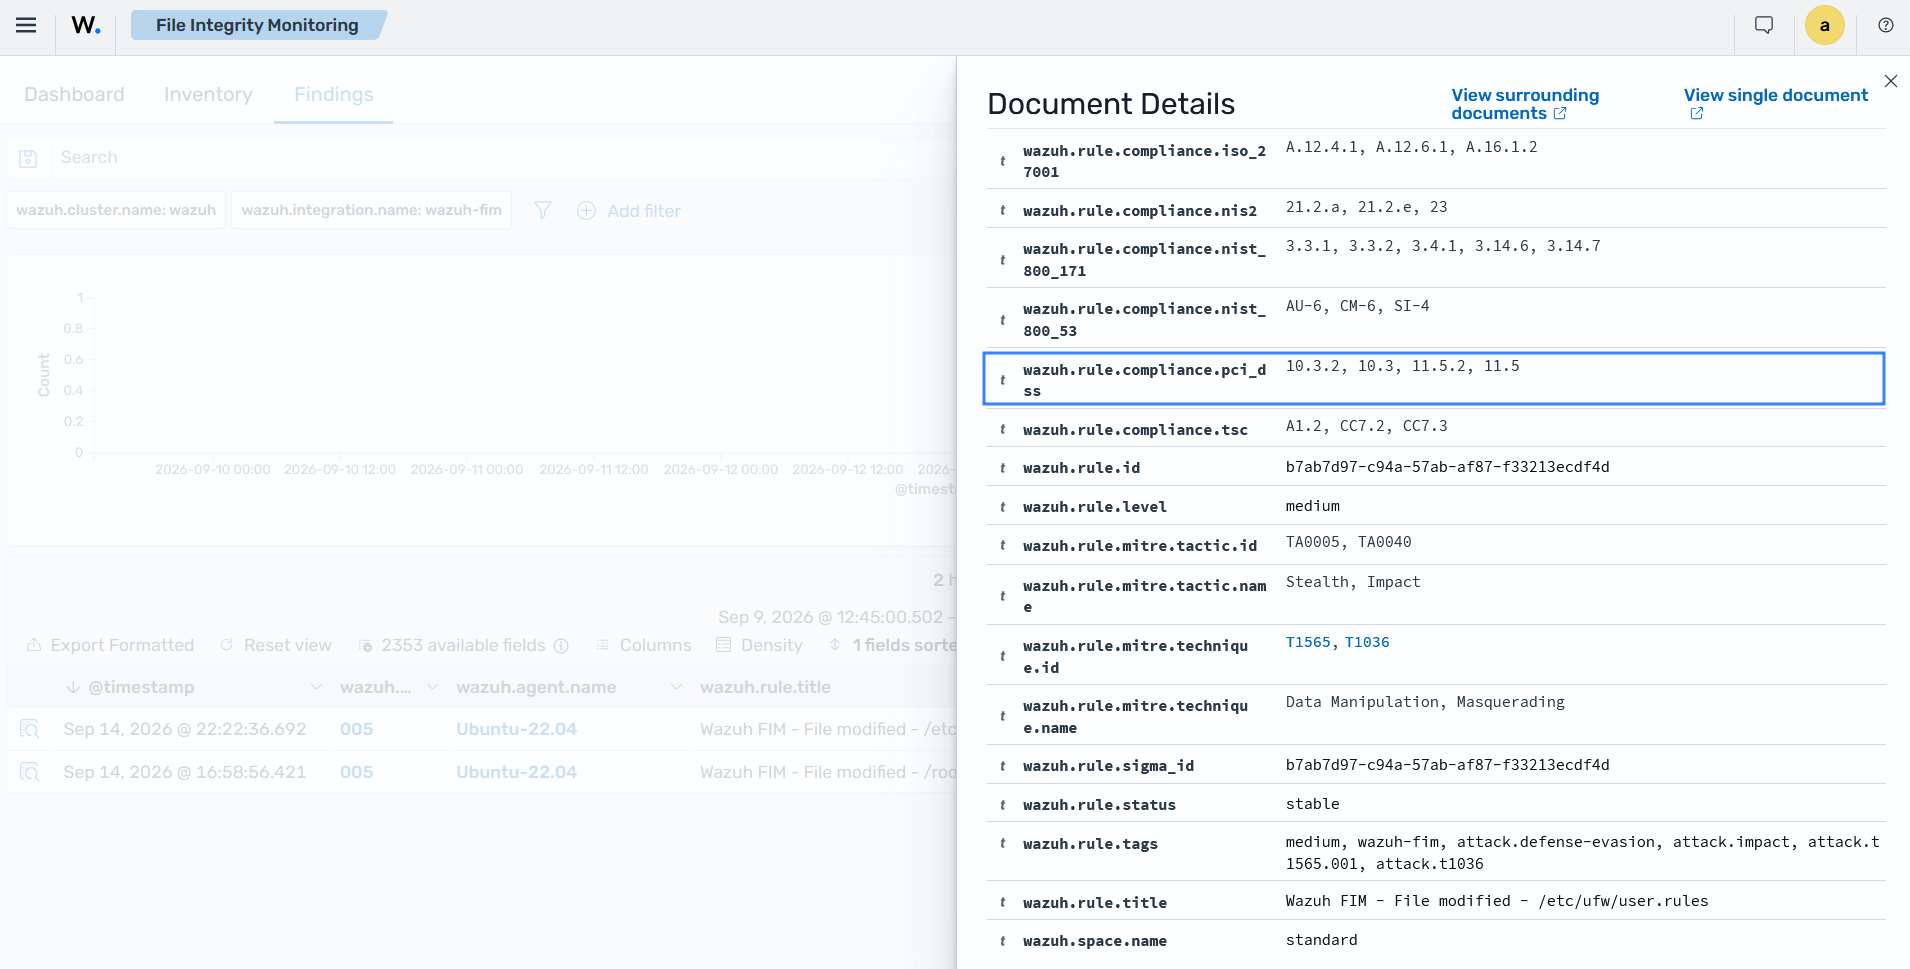Screen dimensions: 1910x969
Task: Select the nis2 value '21.2.a, 21.2.e, 23'
Action: click(x=1366, y=207)
